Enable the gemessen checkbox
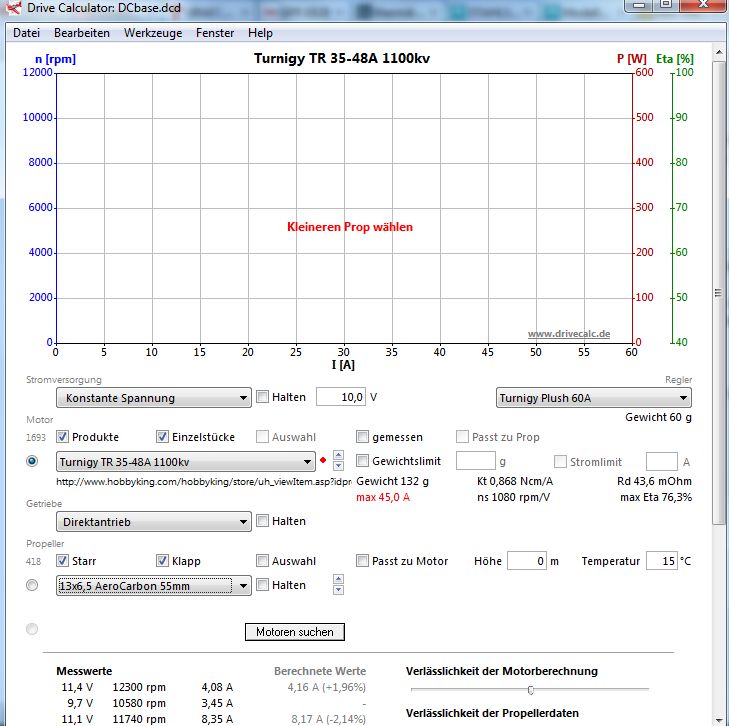Image resolution: width=729 pixels, height=726 pixels. tap(362, 437)
